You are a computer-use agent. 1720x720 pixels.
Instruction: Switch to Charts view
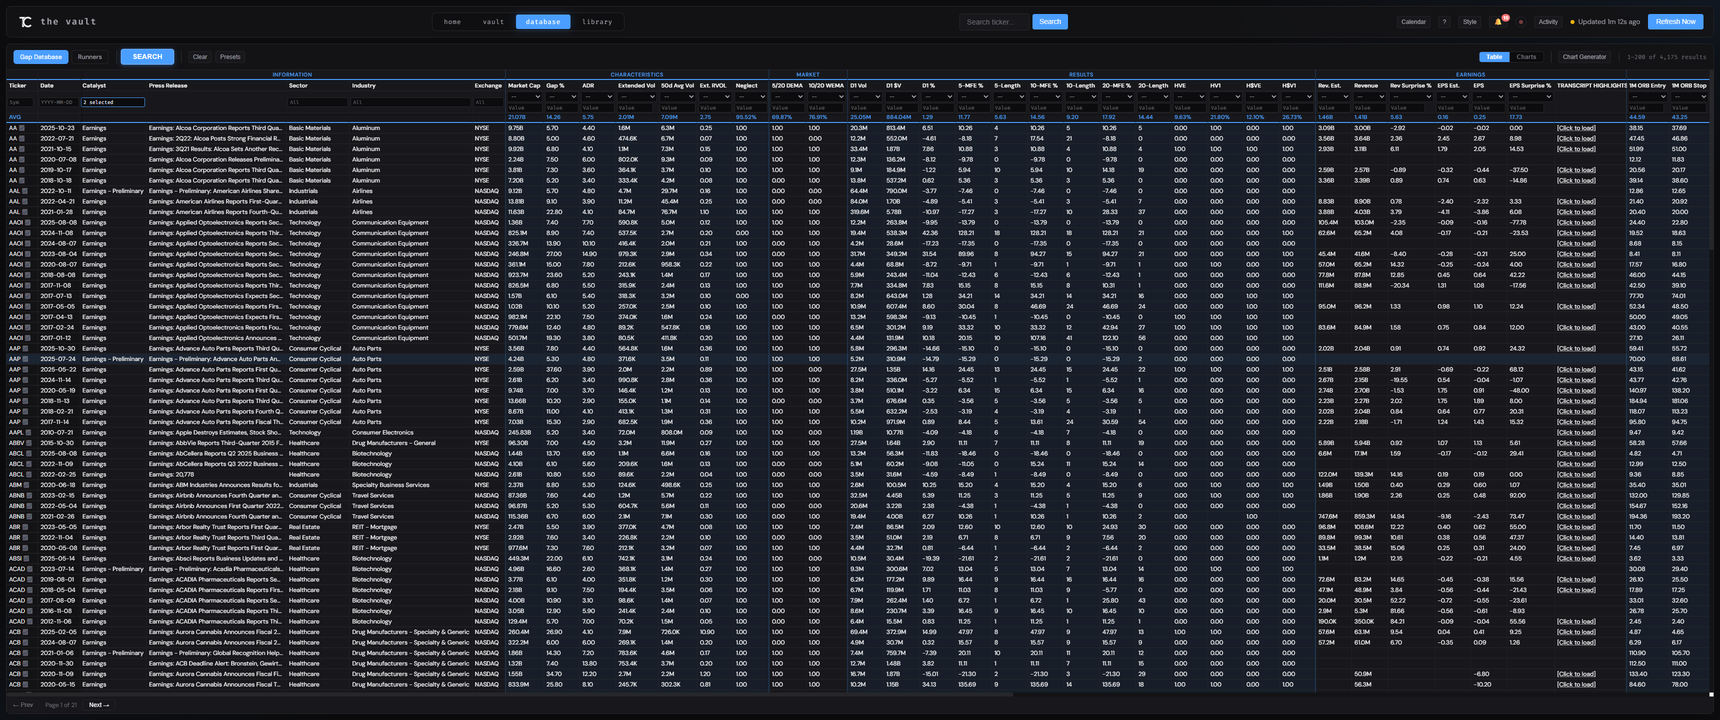click(1526, 57)
